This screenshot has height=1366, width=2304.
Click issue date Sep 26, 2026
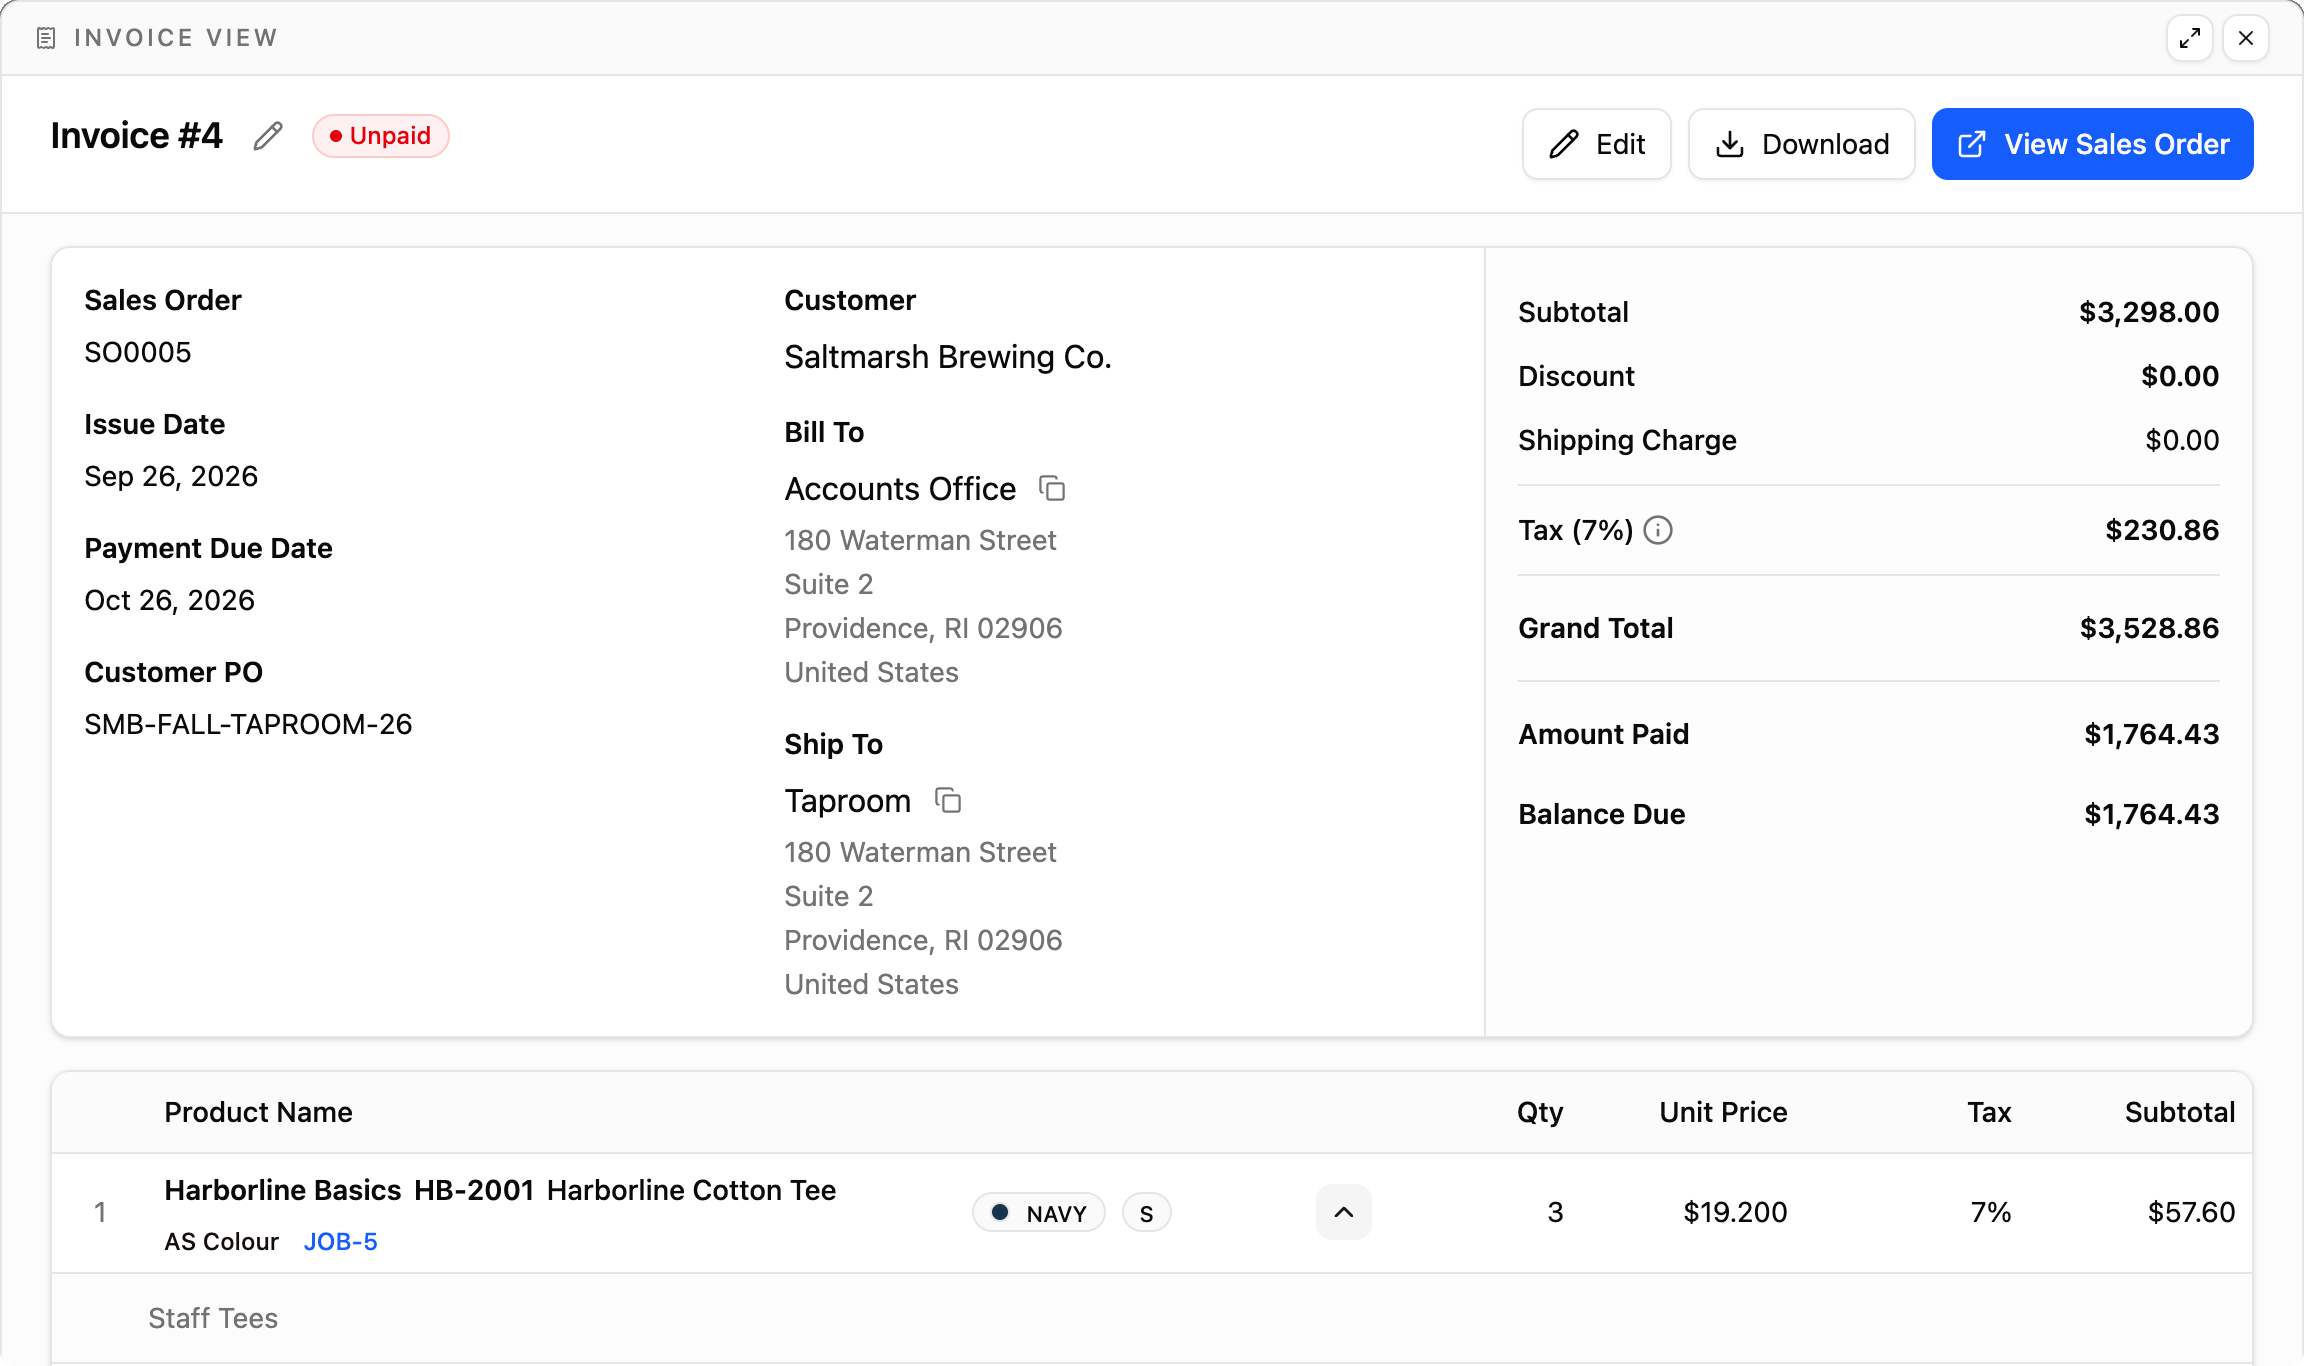(x=171, y=476)
